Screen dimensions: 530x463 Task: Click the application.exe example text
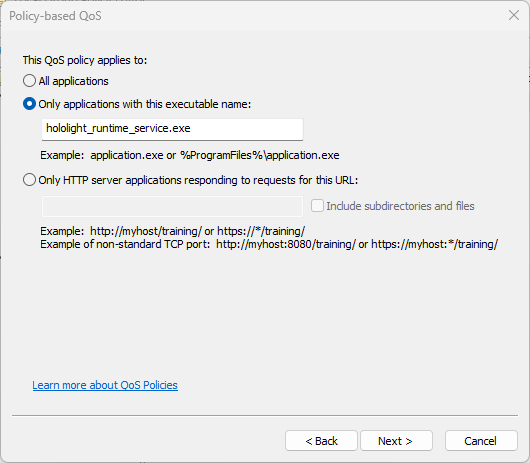[x=190, y=155]
